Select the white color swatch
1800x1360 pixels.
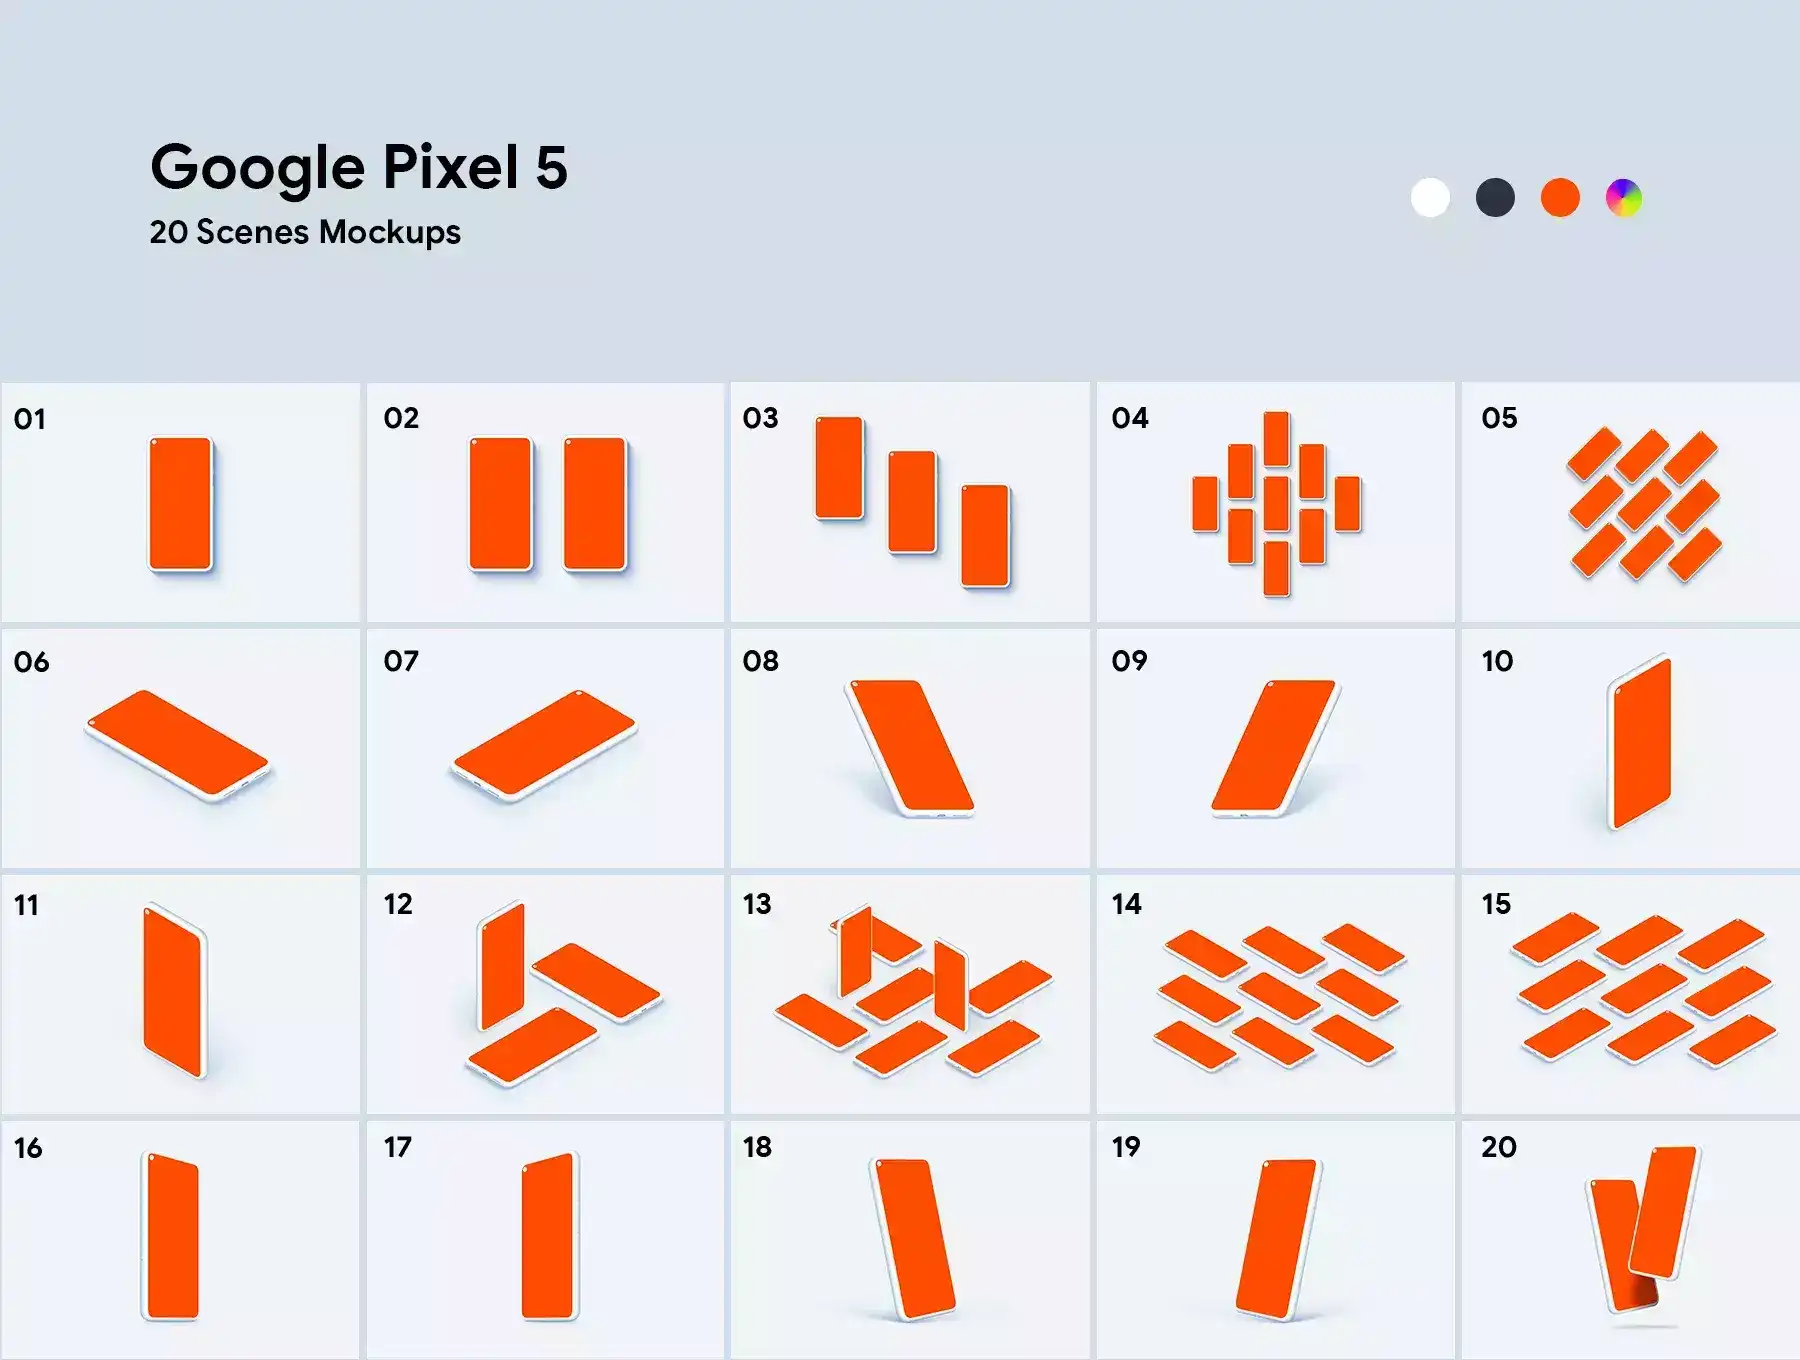1430,197
